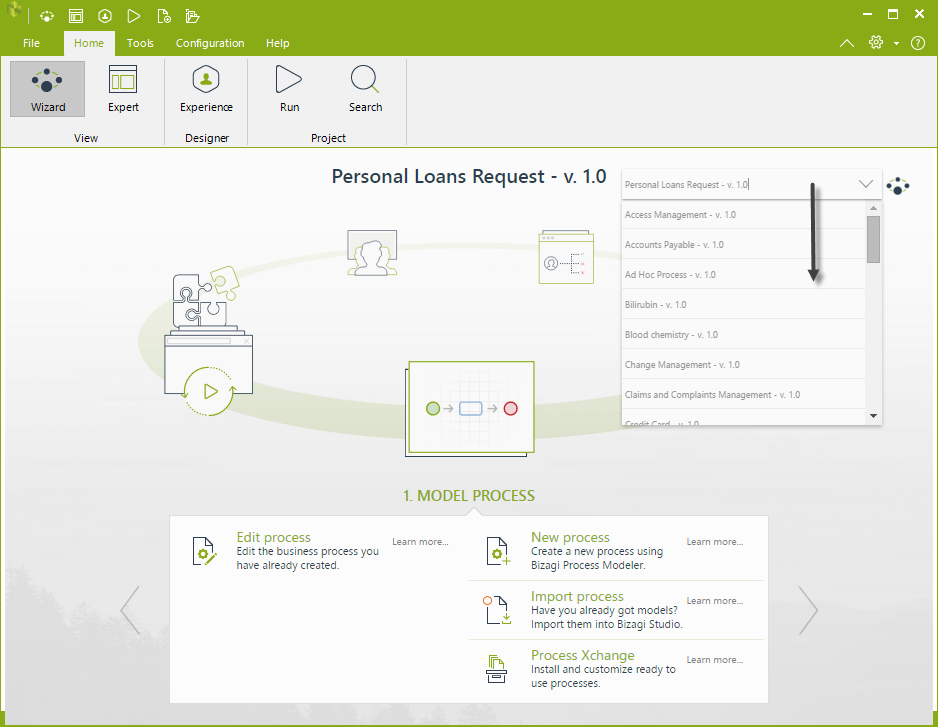Go to next wizard step arrow
The height and width of the screenshot is (727, 938).
pyautogui.click(x=808, y=610)
